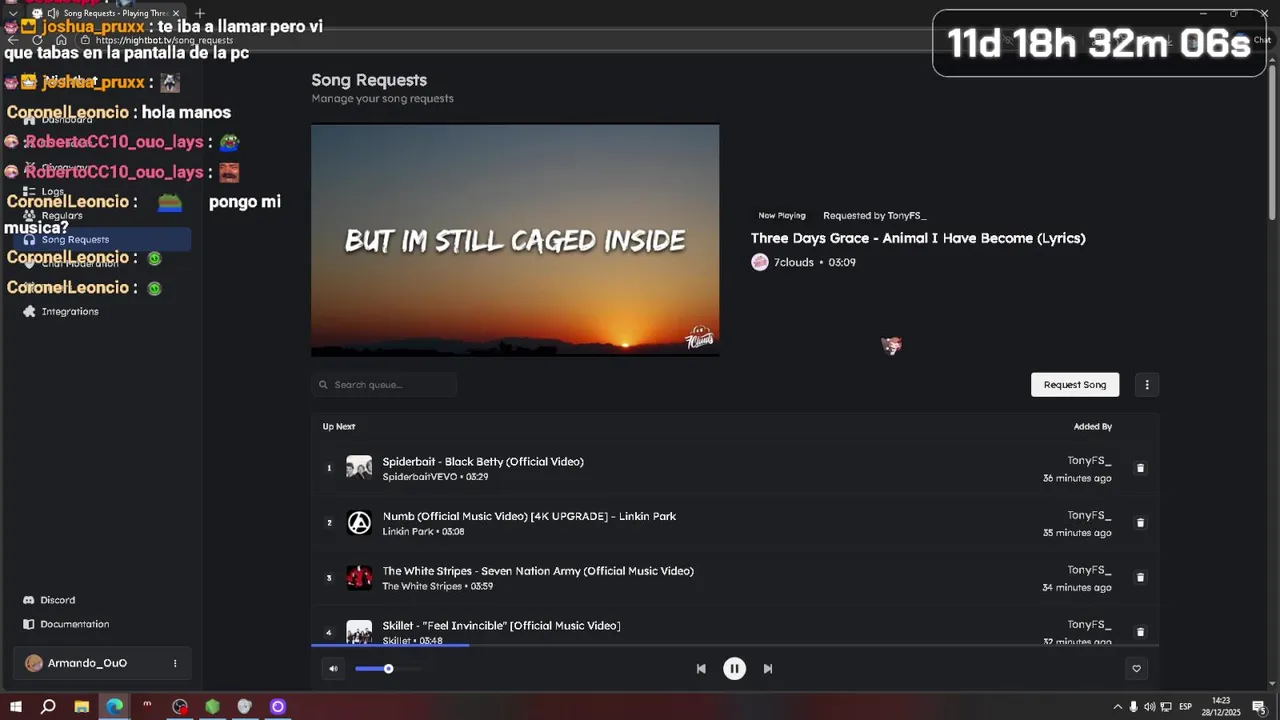Go to the Integrations page
The height and width of the screenshot is (720, 1280).
61,312
